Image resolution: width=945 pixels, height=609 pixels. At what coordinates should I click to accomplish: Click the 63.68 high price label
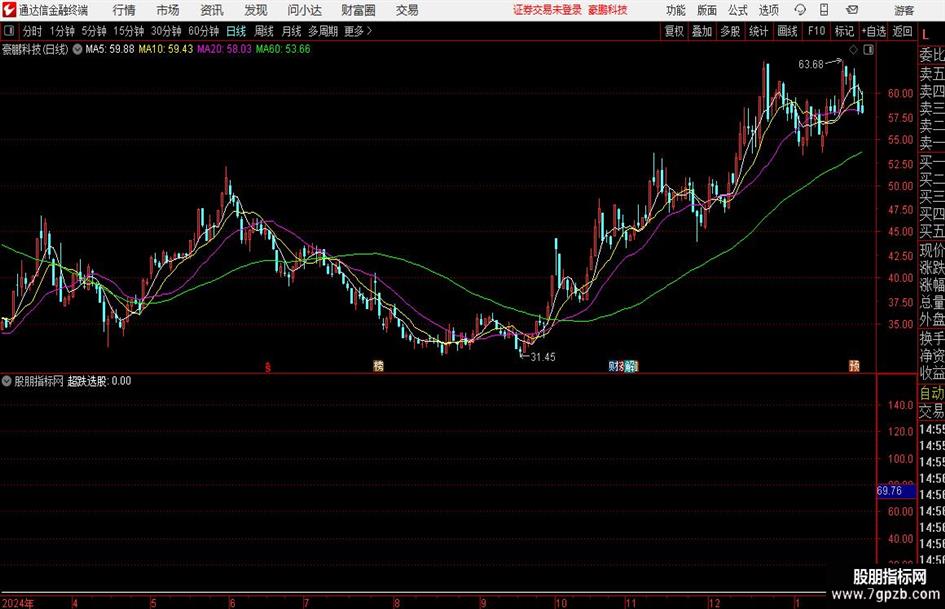click(x=811, y=65)
